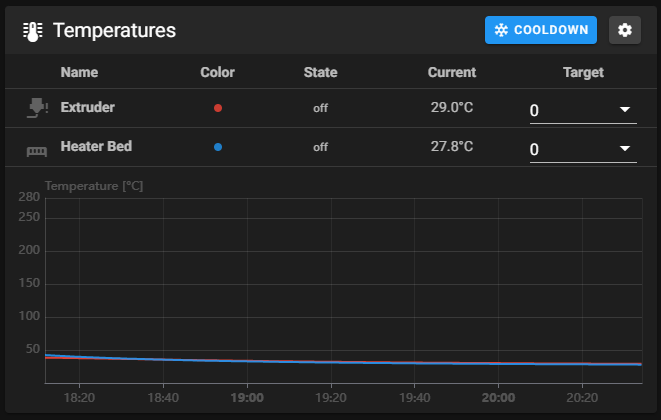Click the Heater Bed off state text
Viewport: 661px width, 420px height.
(320, 147)
